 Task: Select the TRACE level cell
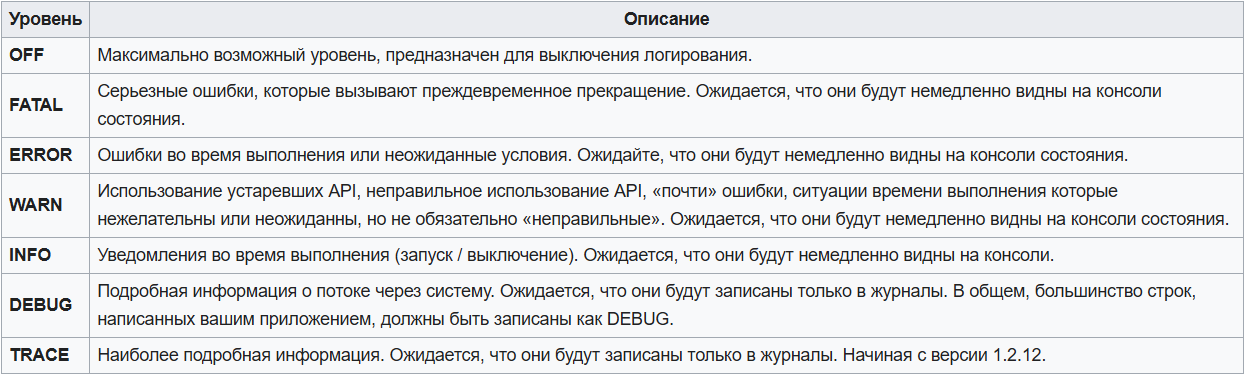click(45, 355)
